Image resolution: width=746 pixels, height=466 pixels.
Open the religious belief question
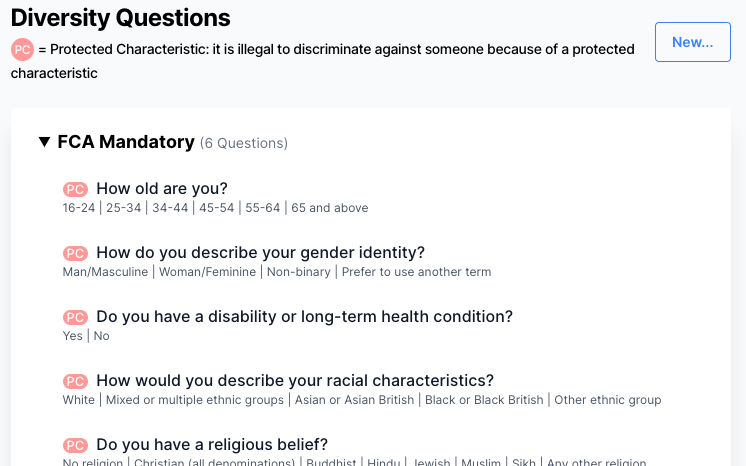tap(212, 444)
